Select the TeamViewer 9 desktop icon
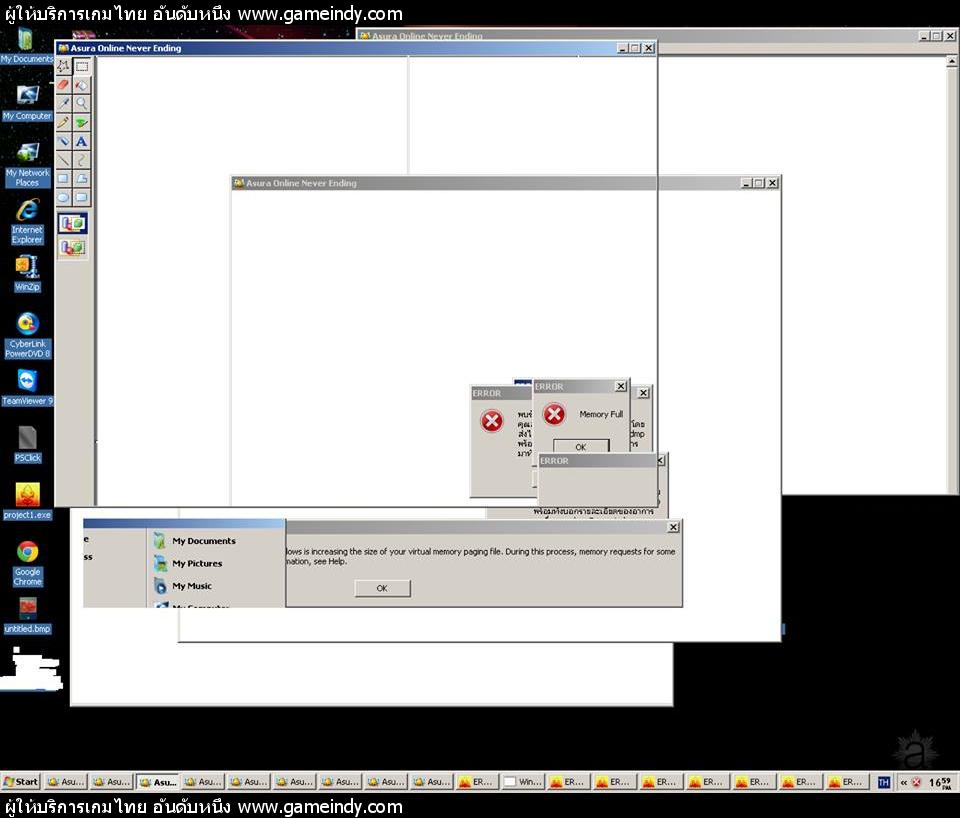Viewport: 960px width, 818px height. click(27, 388)
